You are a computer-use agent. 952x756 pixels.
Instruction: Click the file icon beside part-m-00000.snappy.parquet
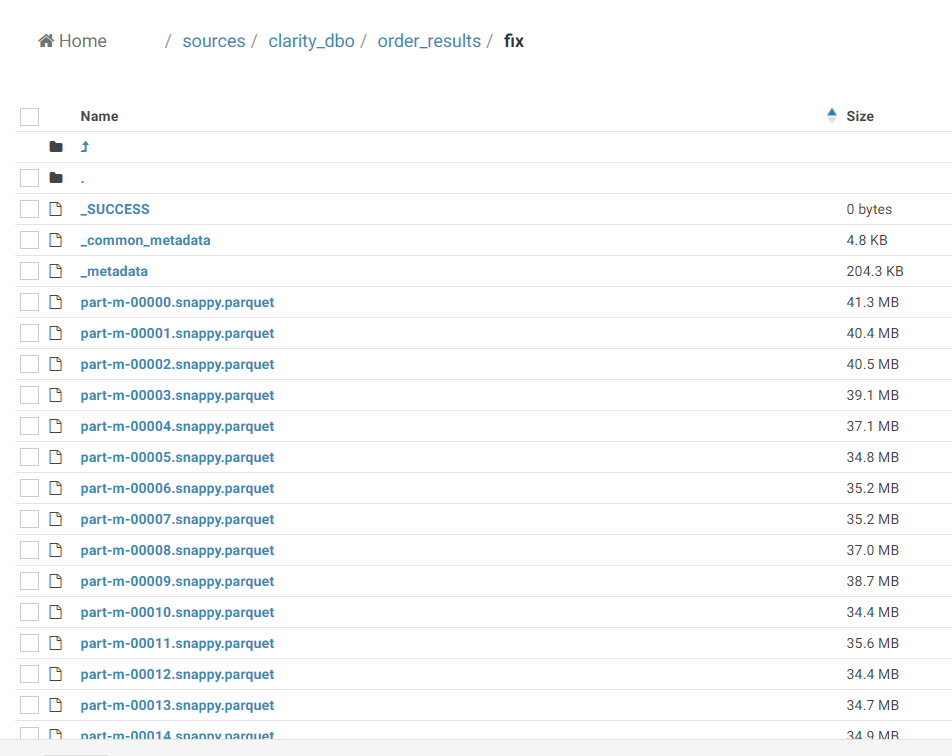click(56, 301)
